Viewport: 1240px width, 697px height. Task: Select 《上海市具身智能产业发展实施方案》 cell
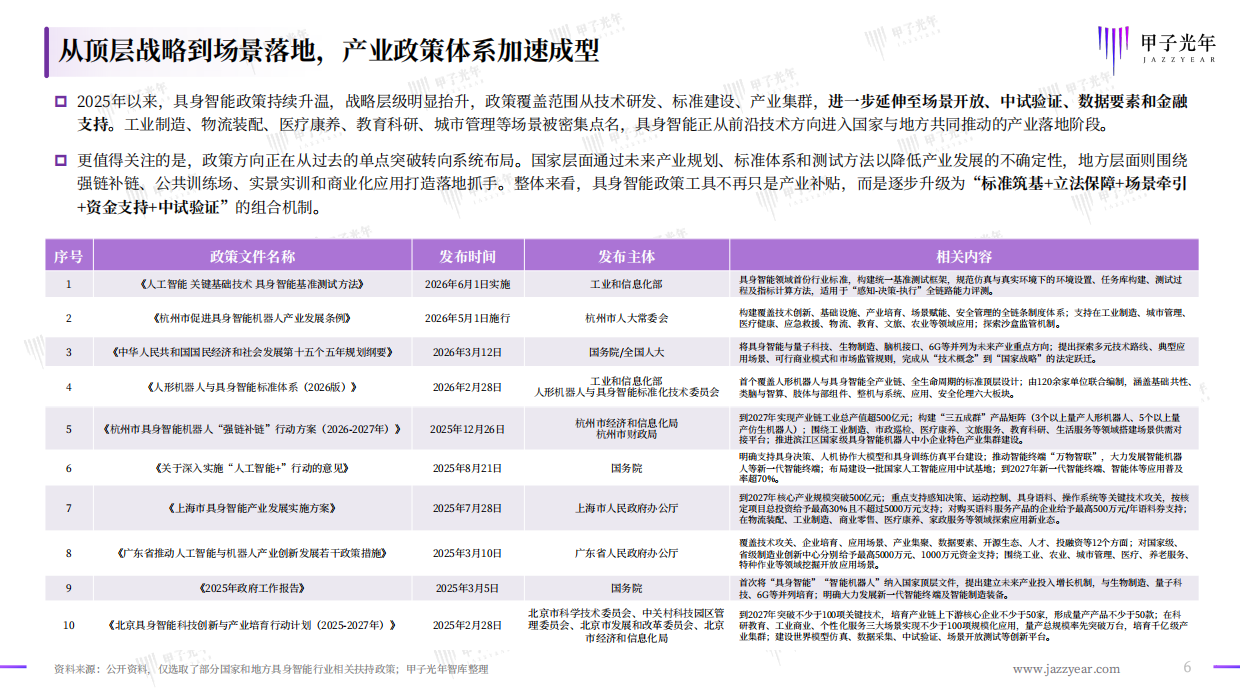click(253, 508)
